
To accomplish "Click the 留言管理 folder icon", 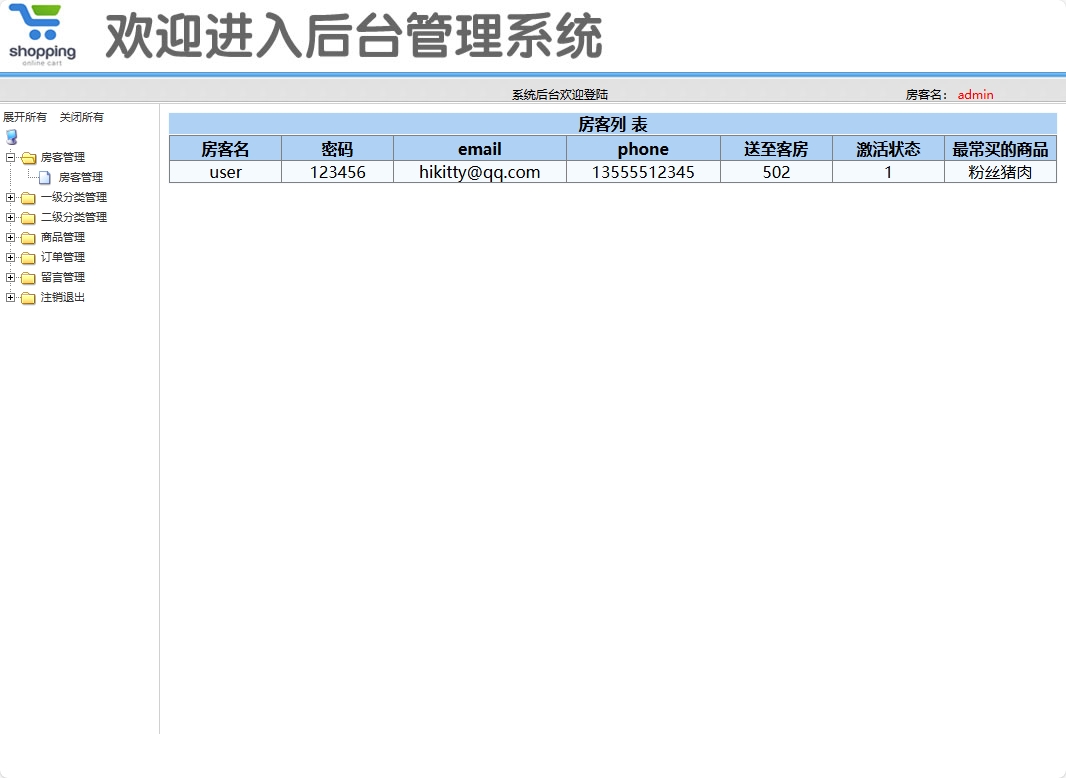I will tap(28, 277).
